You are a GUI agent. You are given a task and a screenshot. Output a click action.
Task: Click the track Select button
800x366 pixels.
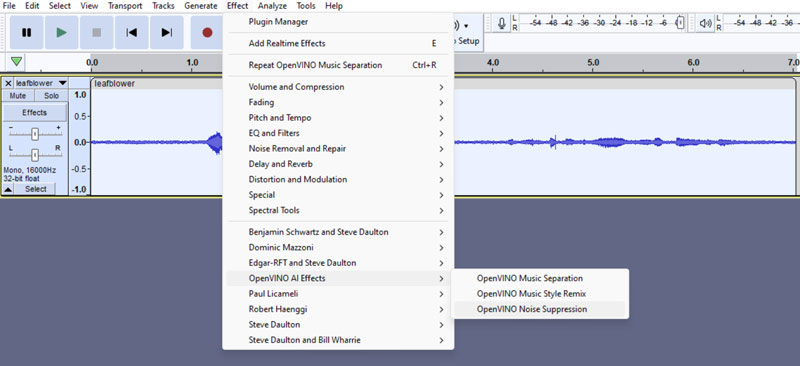(x=35, y=189)
